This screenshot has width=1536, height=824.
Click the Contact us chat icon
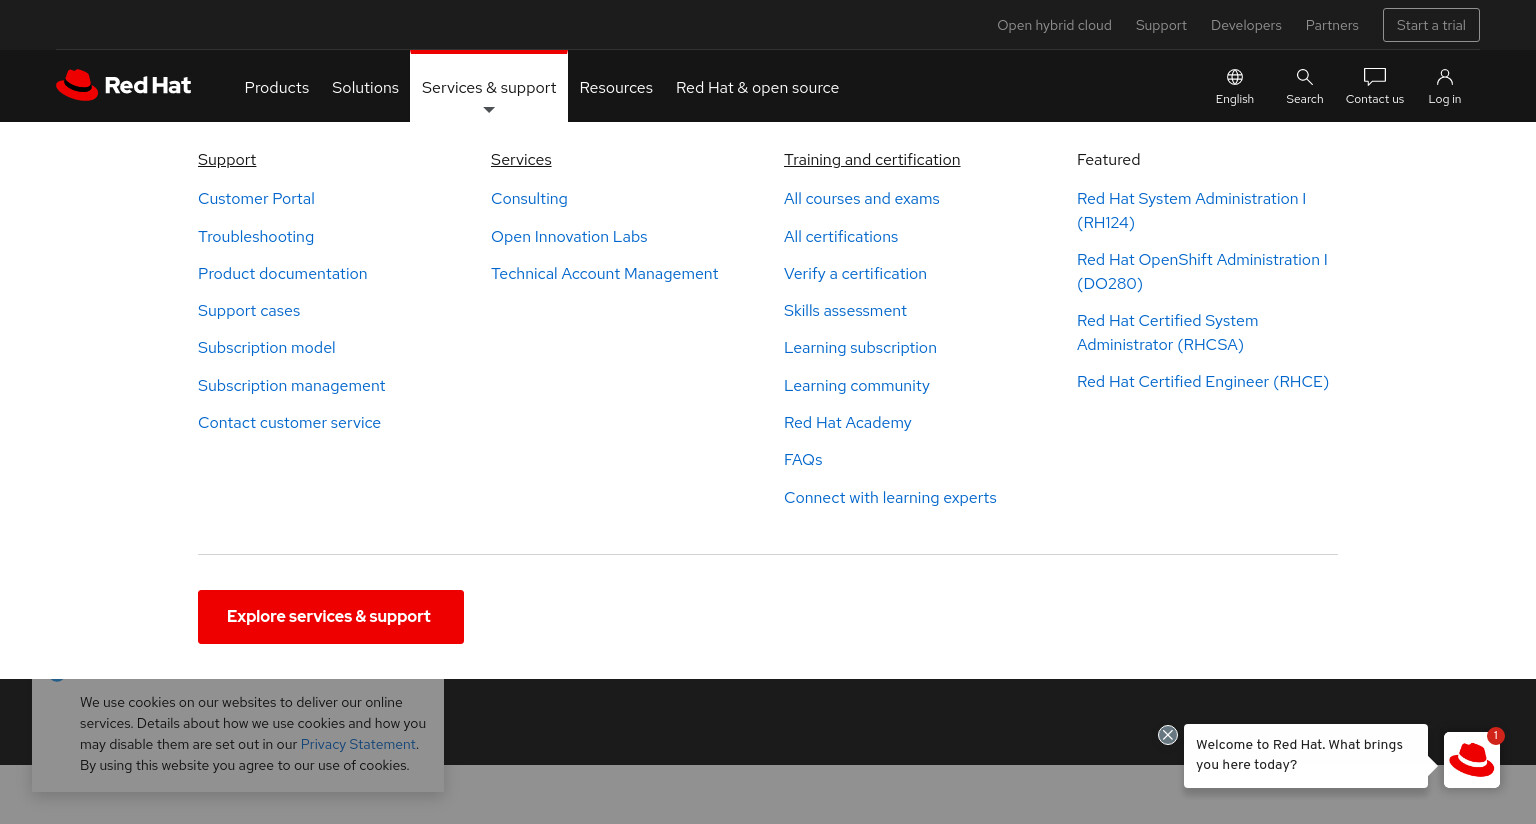(x=1375, y=77)
